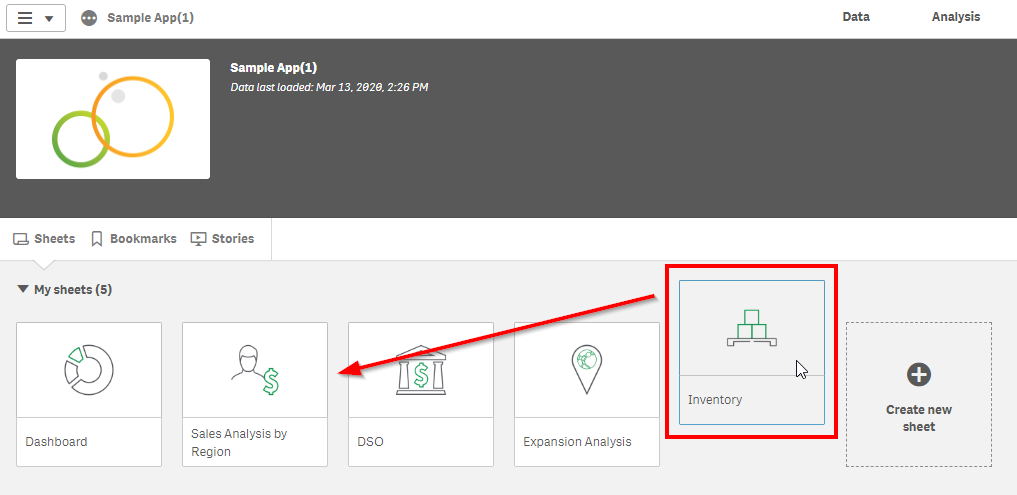The image size is (1017, 495).
Task: Click the Inventory sheet label
Action: [715, 400]
